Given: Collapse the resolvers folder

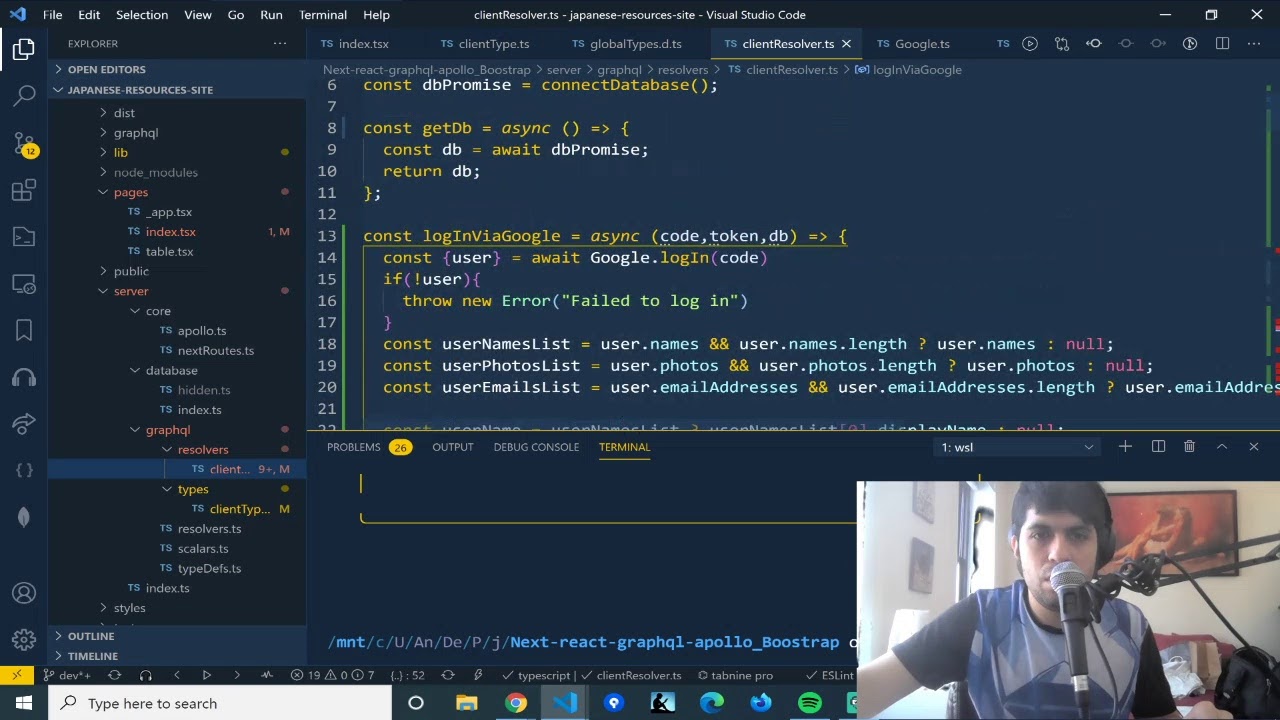Looking at the screenshot, I should click(x=176, y=449).
